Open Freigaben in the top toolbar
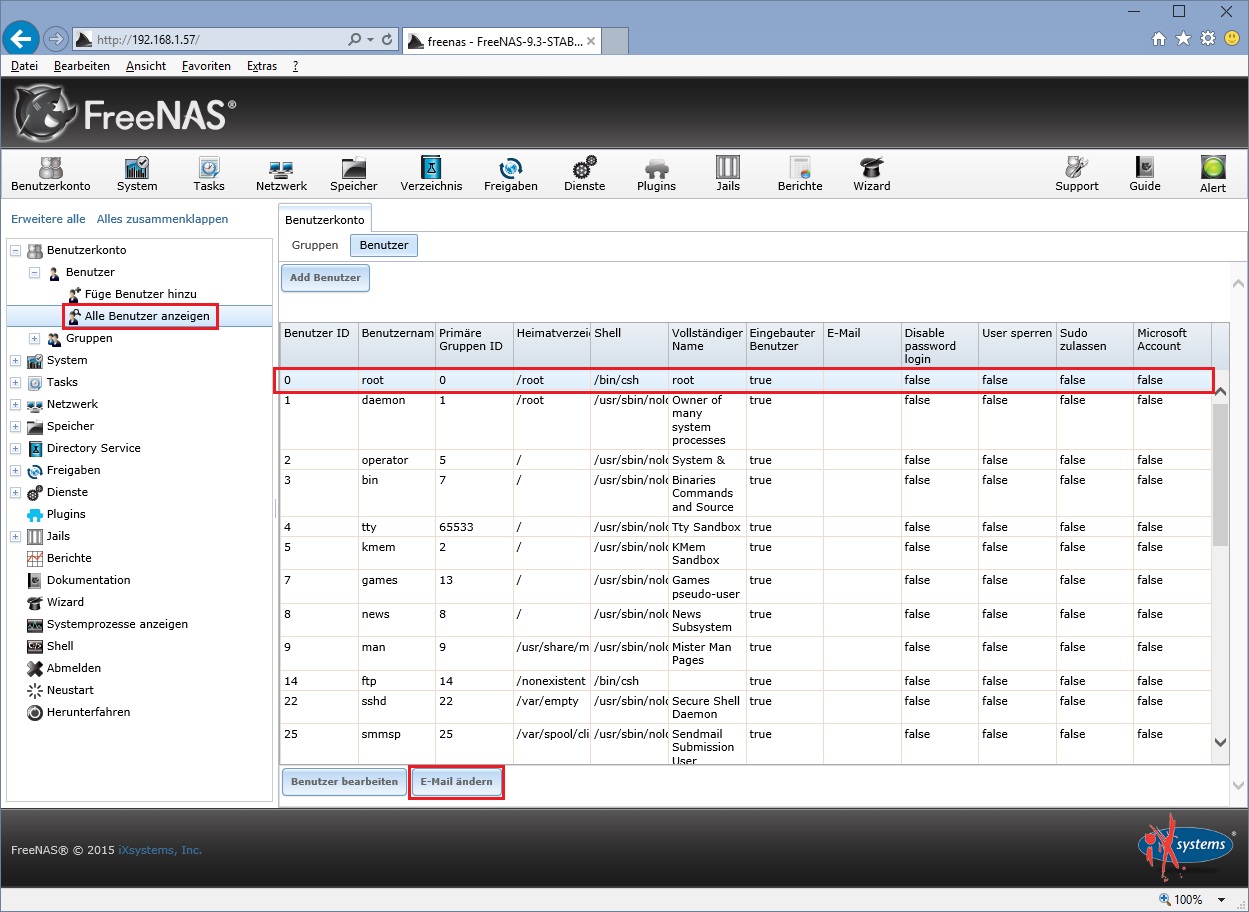 pos(511,173)
